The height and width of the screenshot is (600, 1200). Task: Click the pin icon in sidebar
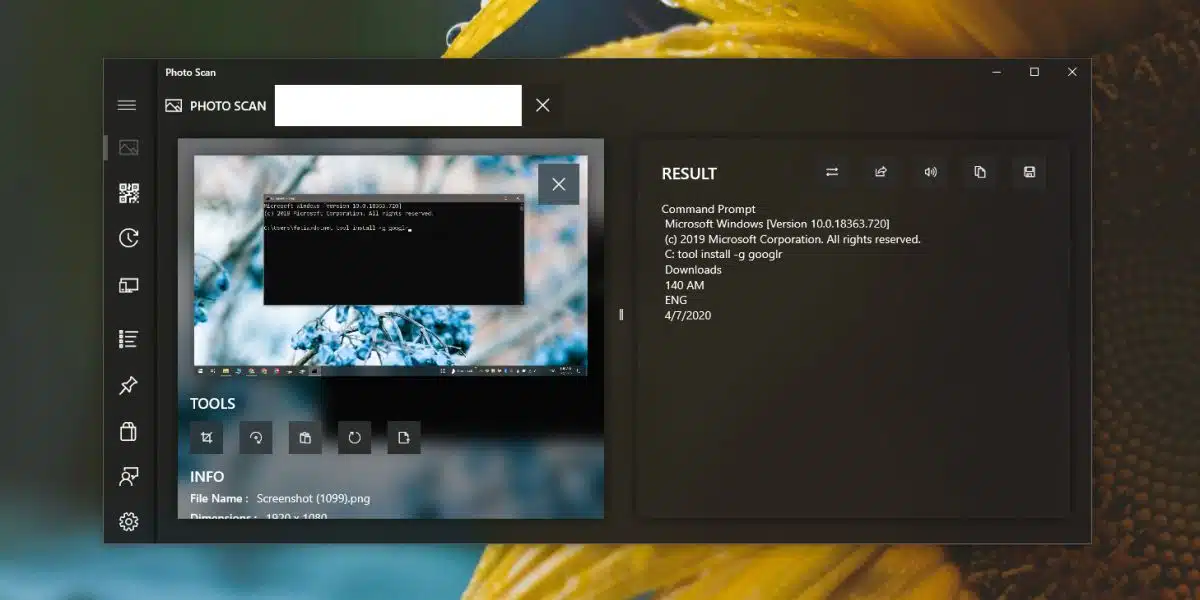point(128,385)
